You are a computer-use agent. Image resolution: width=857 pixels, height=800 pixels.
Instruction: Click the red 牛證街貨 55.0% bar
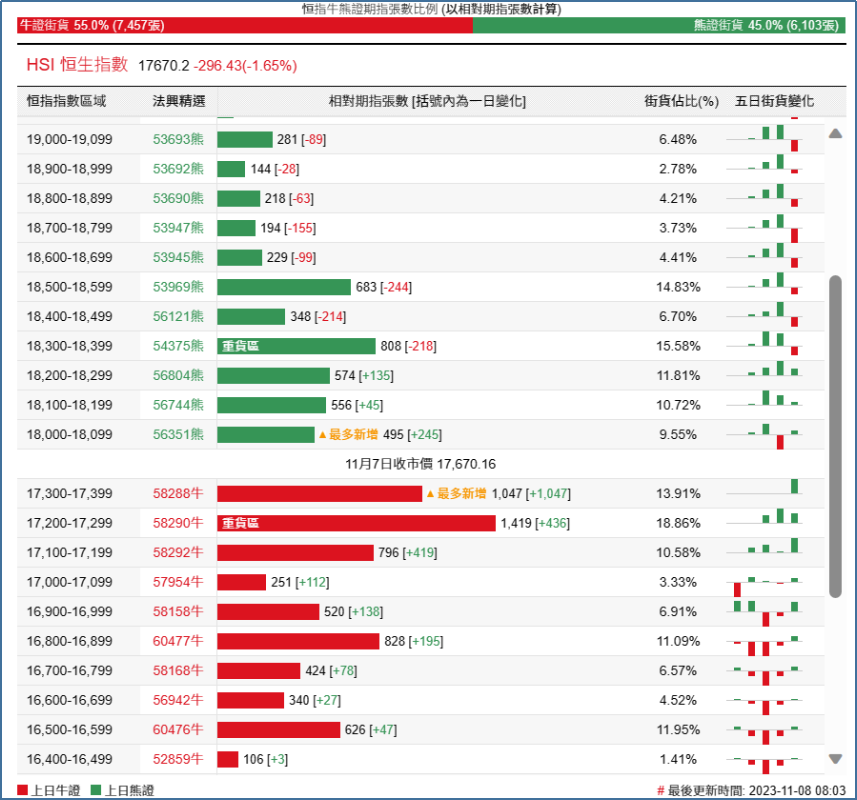[244, 26]
